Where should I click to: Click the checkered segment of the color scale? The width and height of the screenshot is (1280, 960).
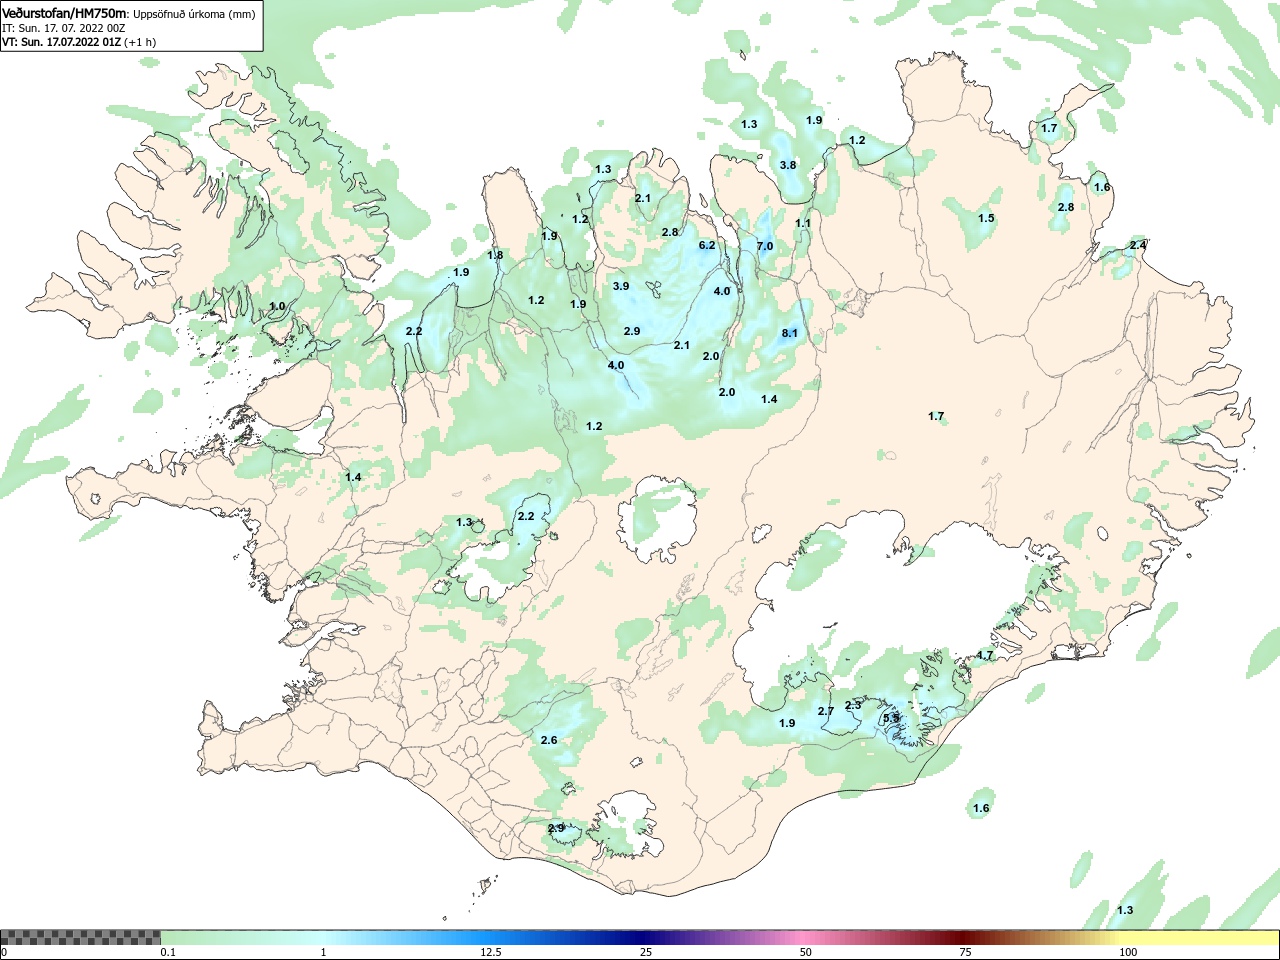(80, 938)
